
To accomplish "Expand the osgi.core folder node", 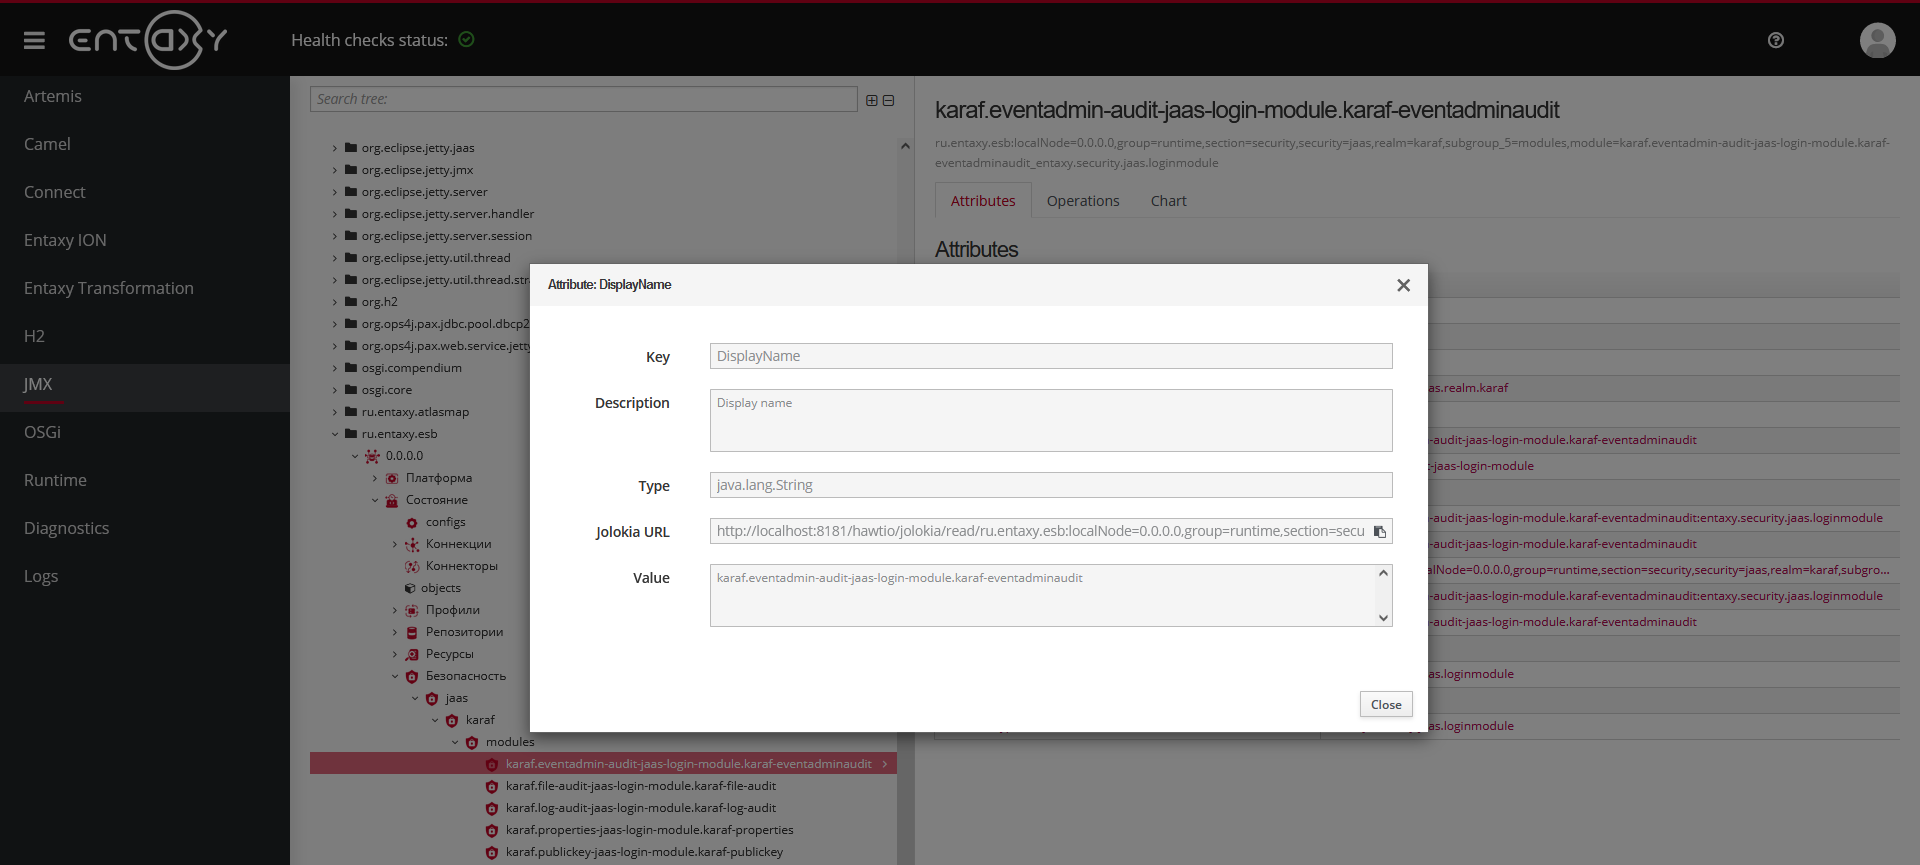I will point(335,390).
